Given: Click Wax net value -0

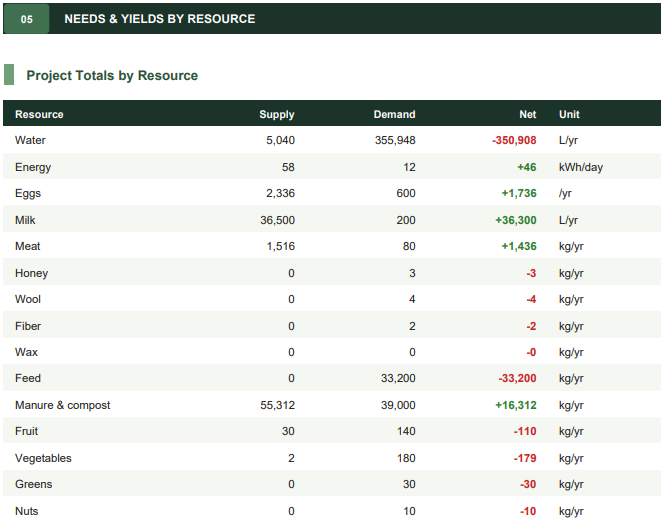Looking at the screenshot, I should (x=531, y=352).
